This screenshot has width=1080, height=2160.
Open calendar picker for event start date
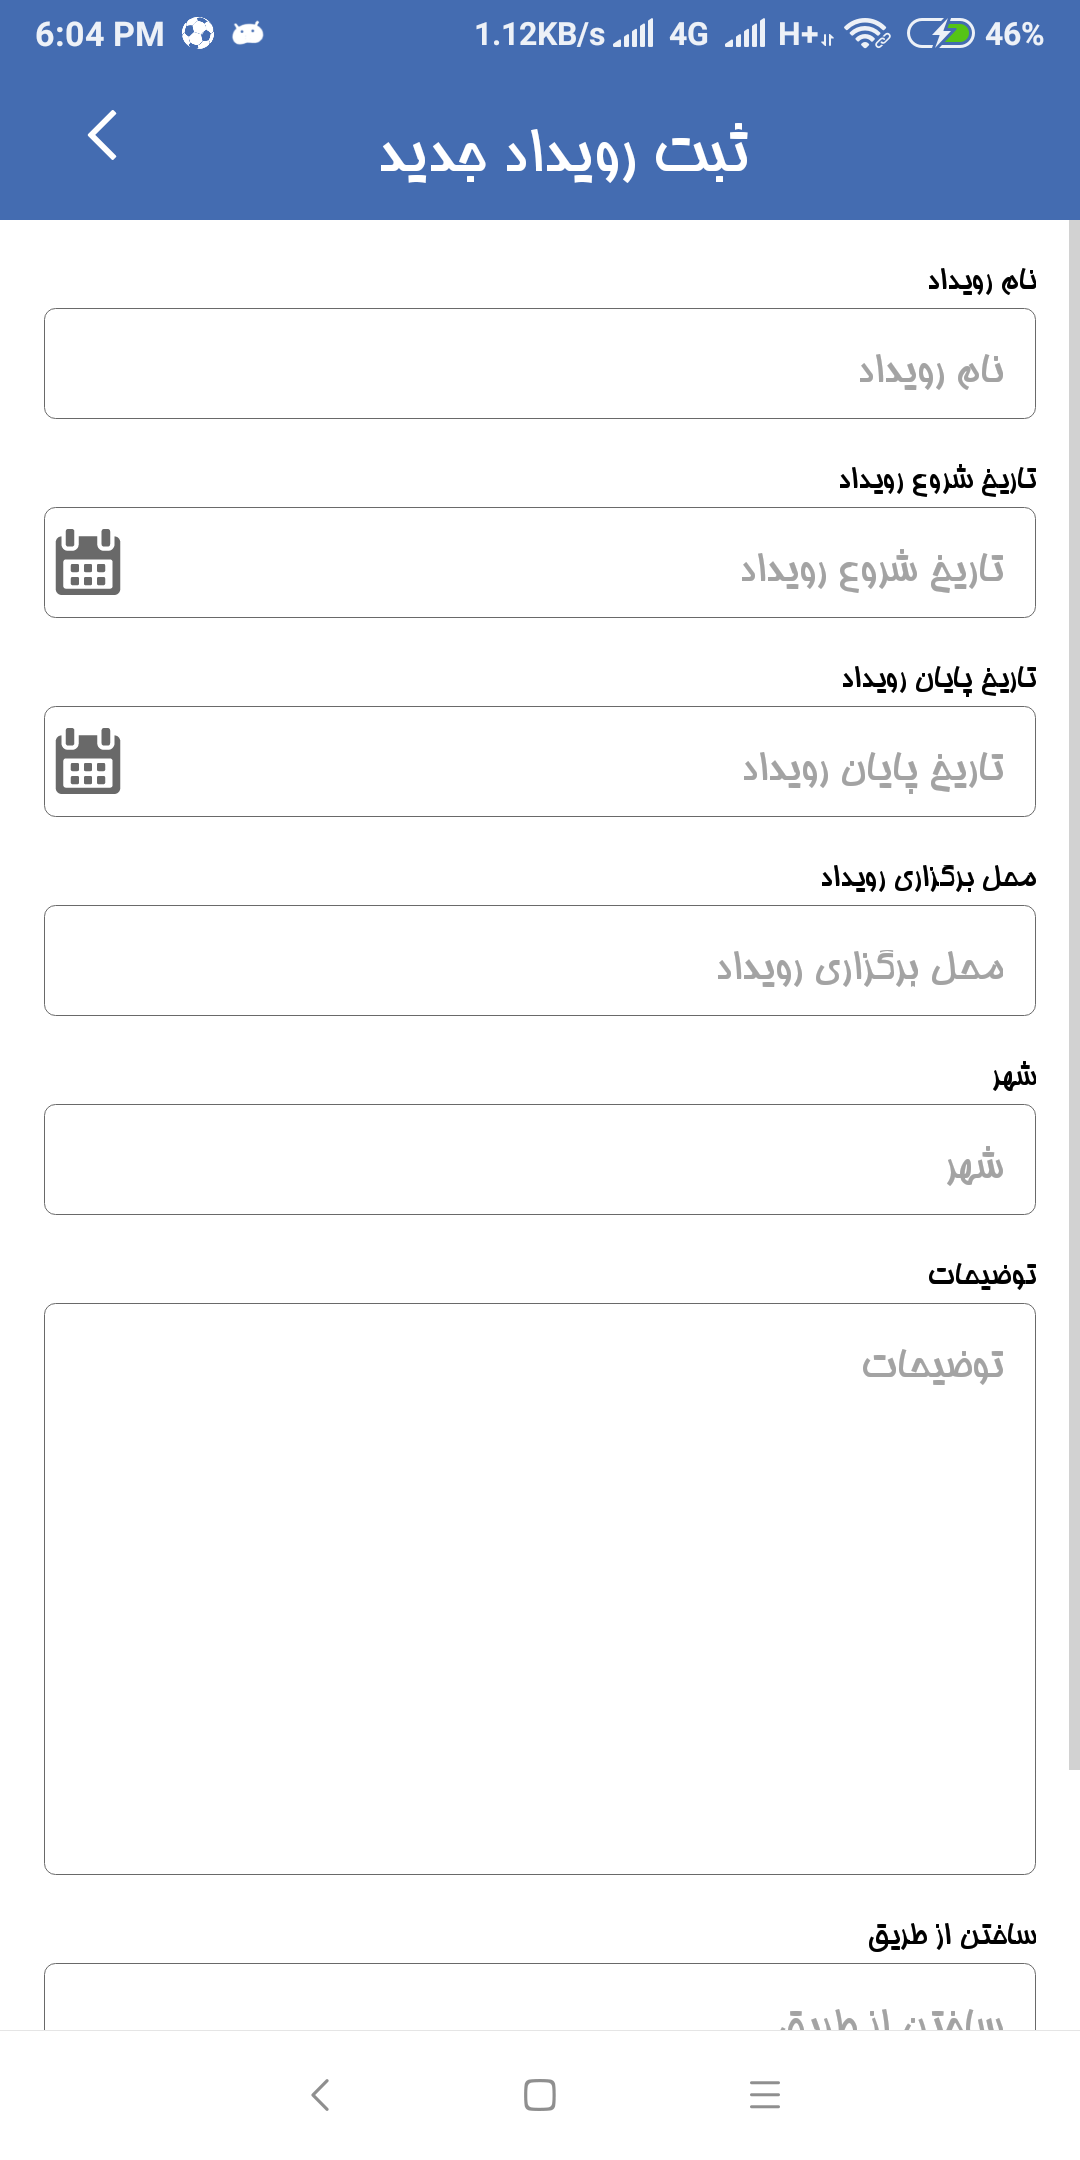(x=88, y=562)
